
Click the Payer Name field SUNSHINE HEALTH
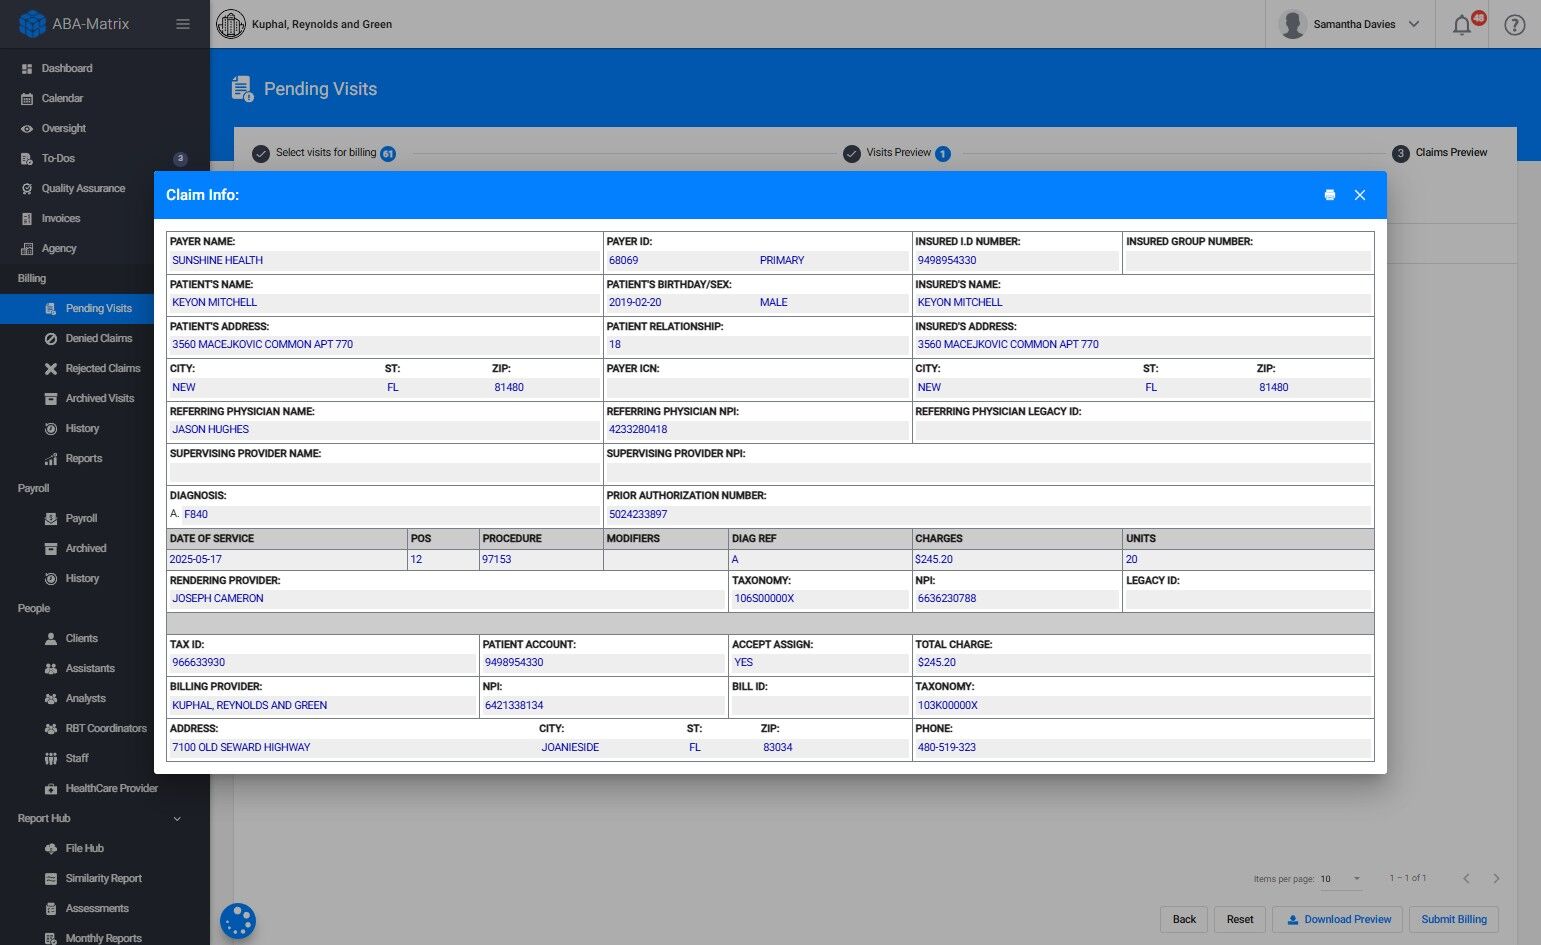pyautogui.click(x=217, y=260)
